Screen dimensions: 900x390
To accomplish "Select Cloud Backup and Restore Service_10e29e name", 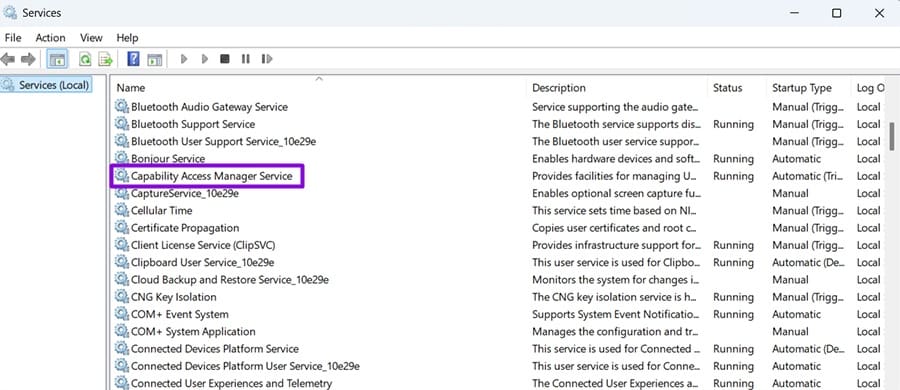I will pyautogui.click(x=230, y=280).
